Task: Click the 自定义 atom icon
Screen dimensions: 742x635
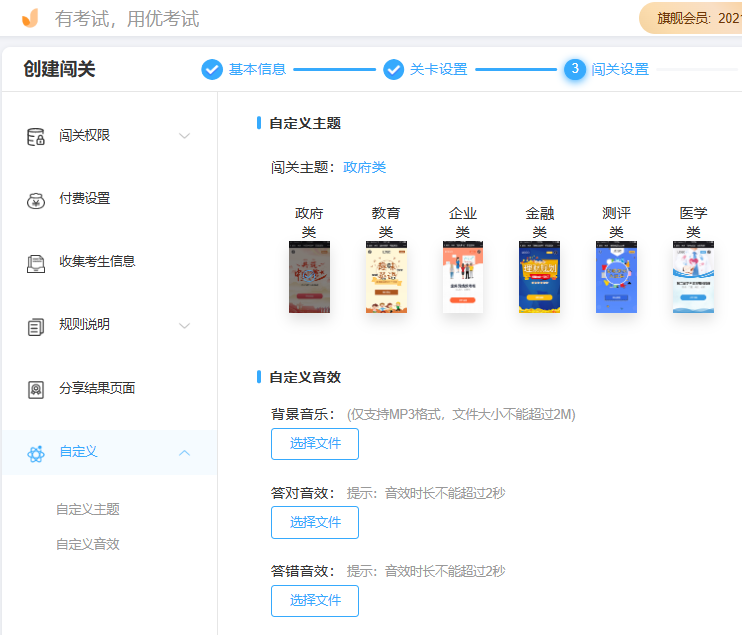Action: pyautogui.click(x=35, y=454)
